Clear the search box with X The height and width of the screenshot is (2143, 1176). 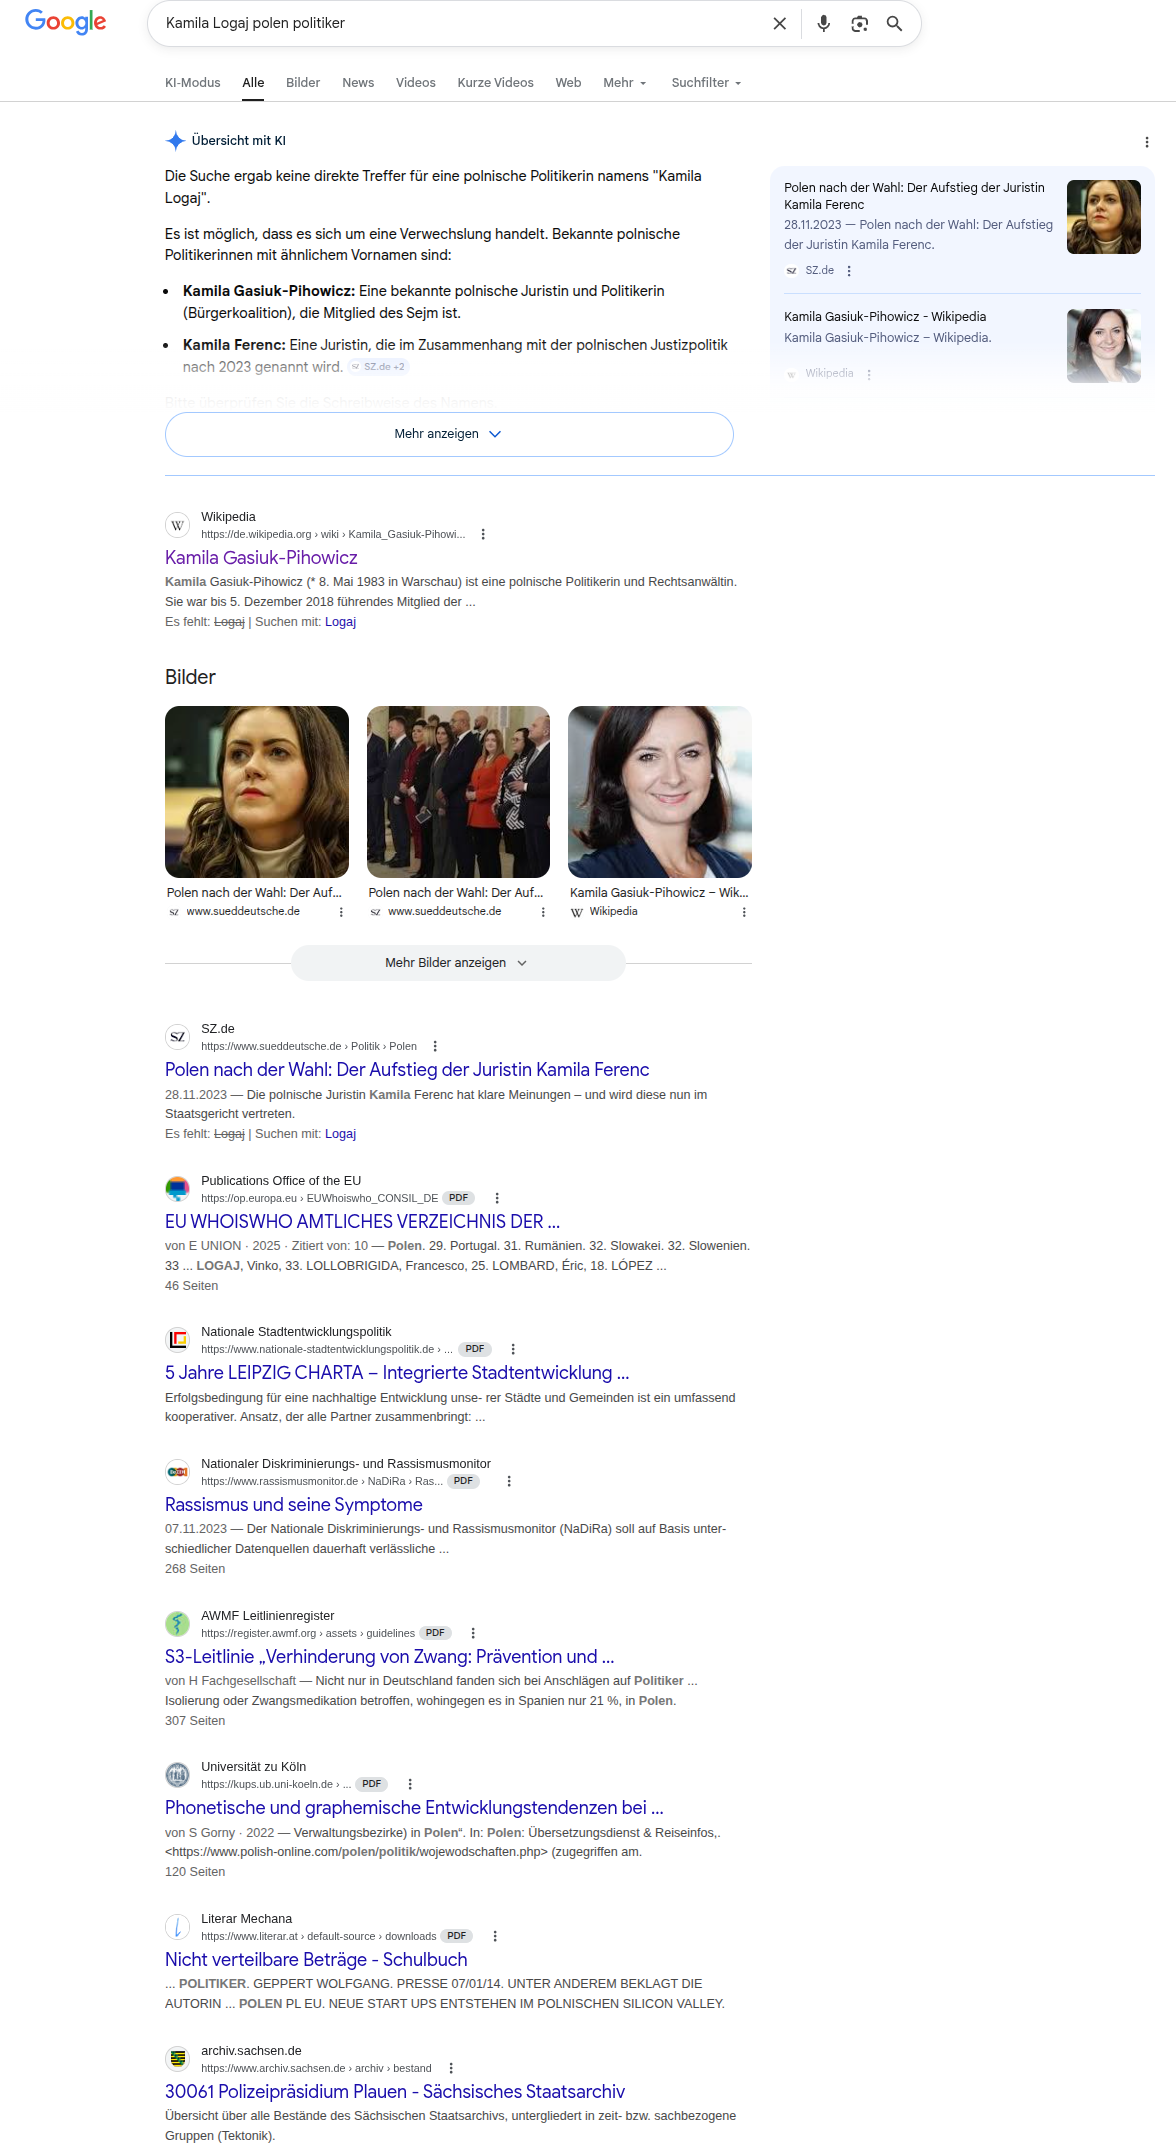pyautogui.click(x=780, y=23)
